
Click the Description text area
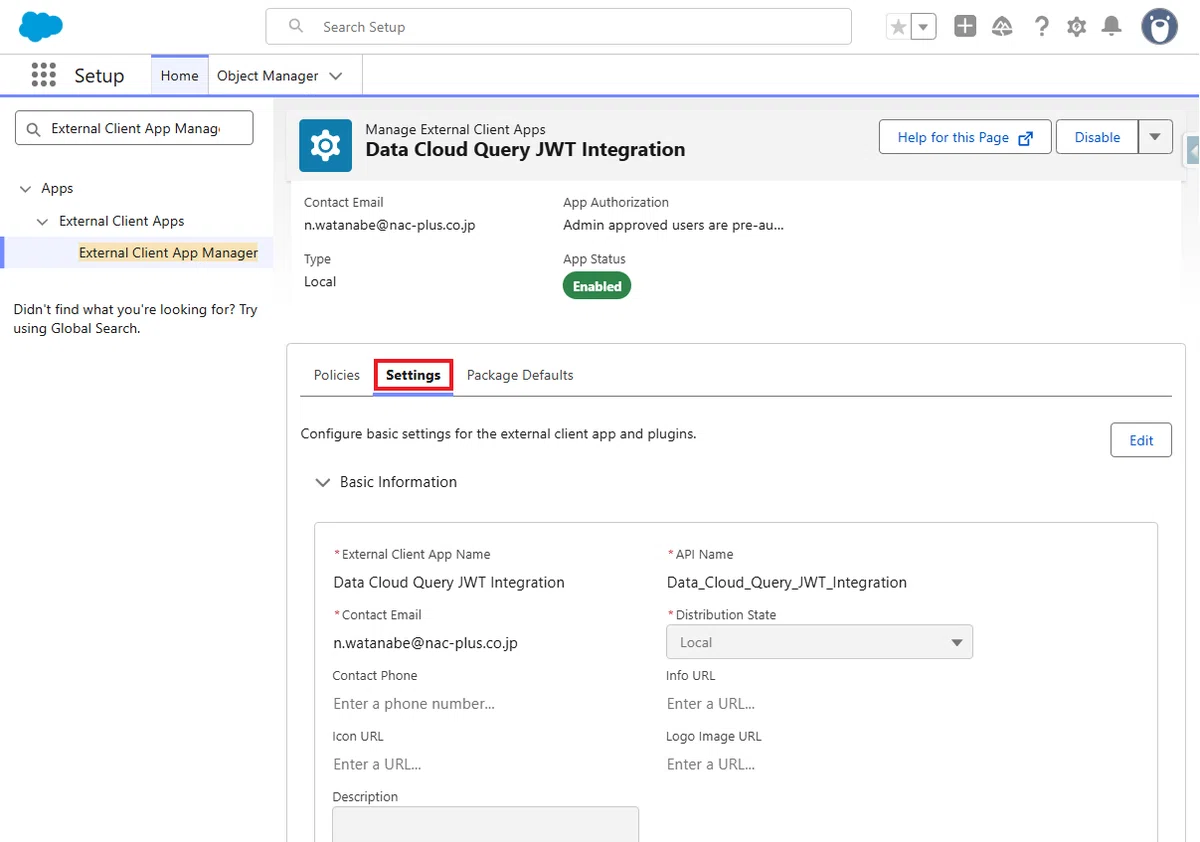(485, 824)
